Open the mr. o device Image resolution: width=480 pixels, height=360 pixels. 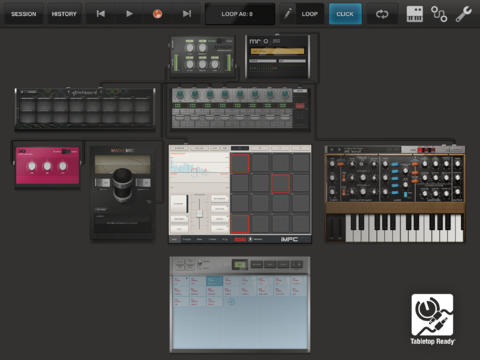[x=278, y=57]
